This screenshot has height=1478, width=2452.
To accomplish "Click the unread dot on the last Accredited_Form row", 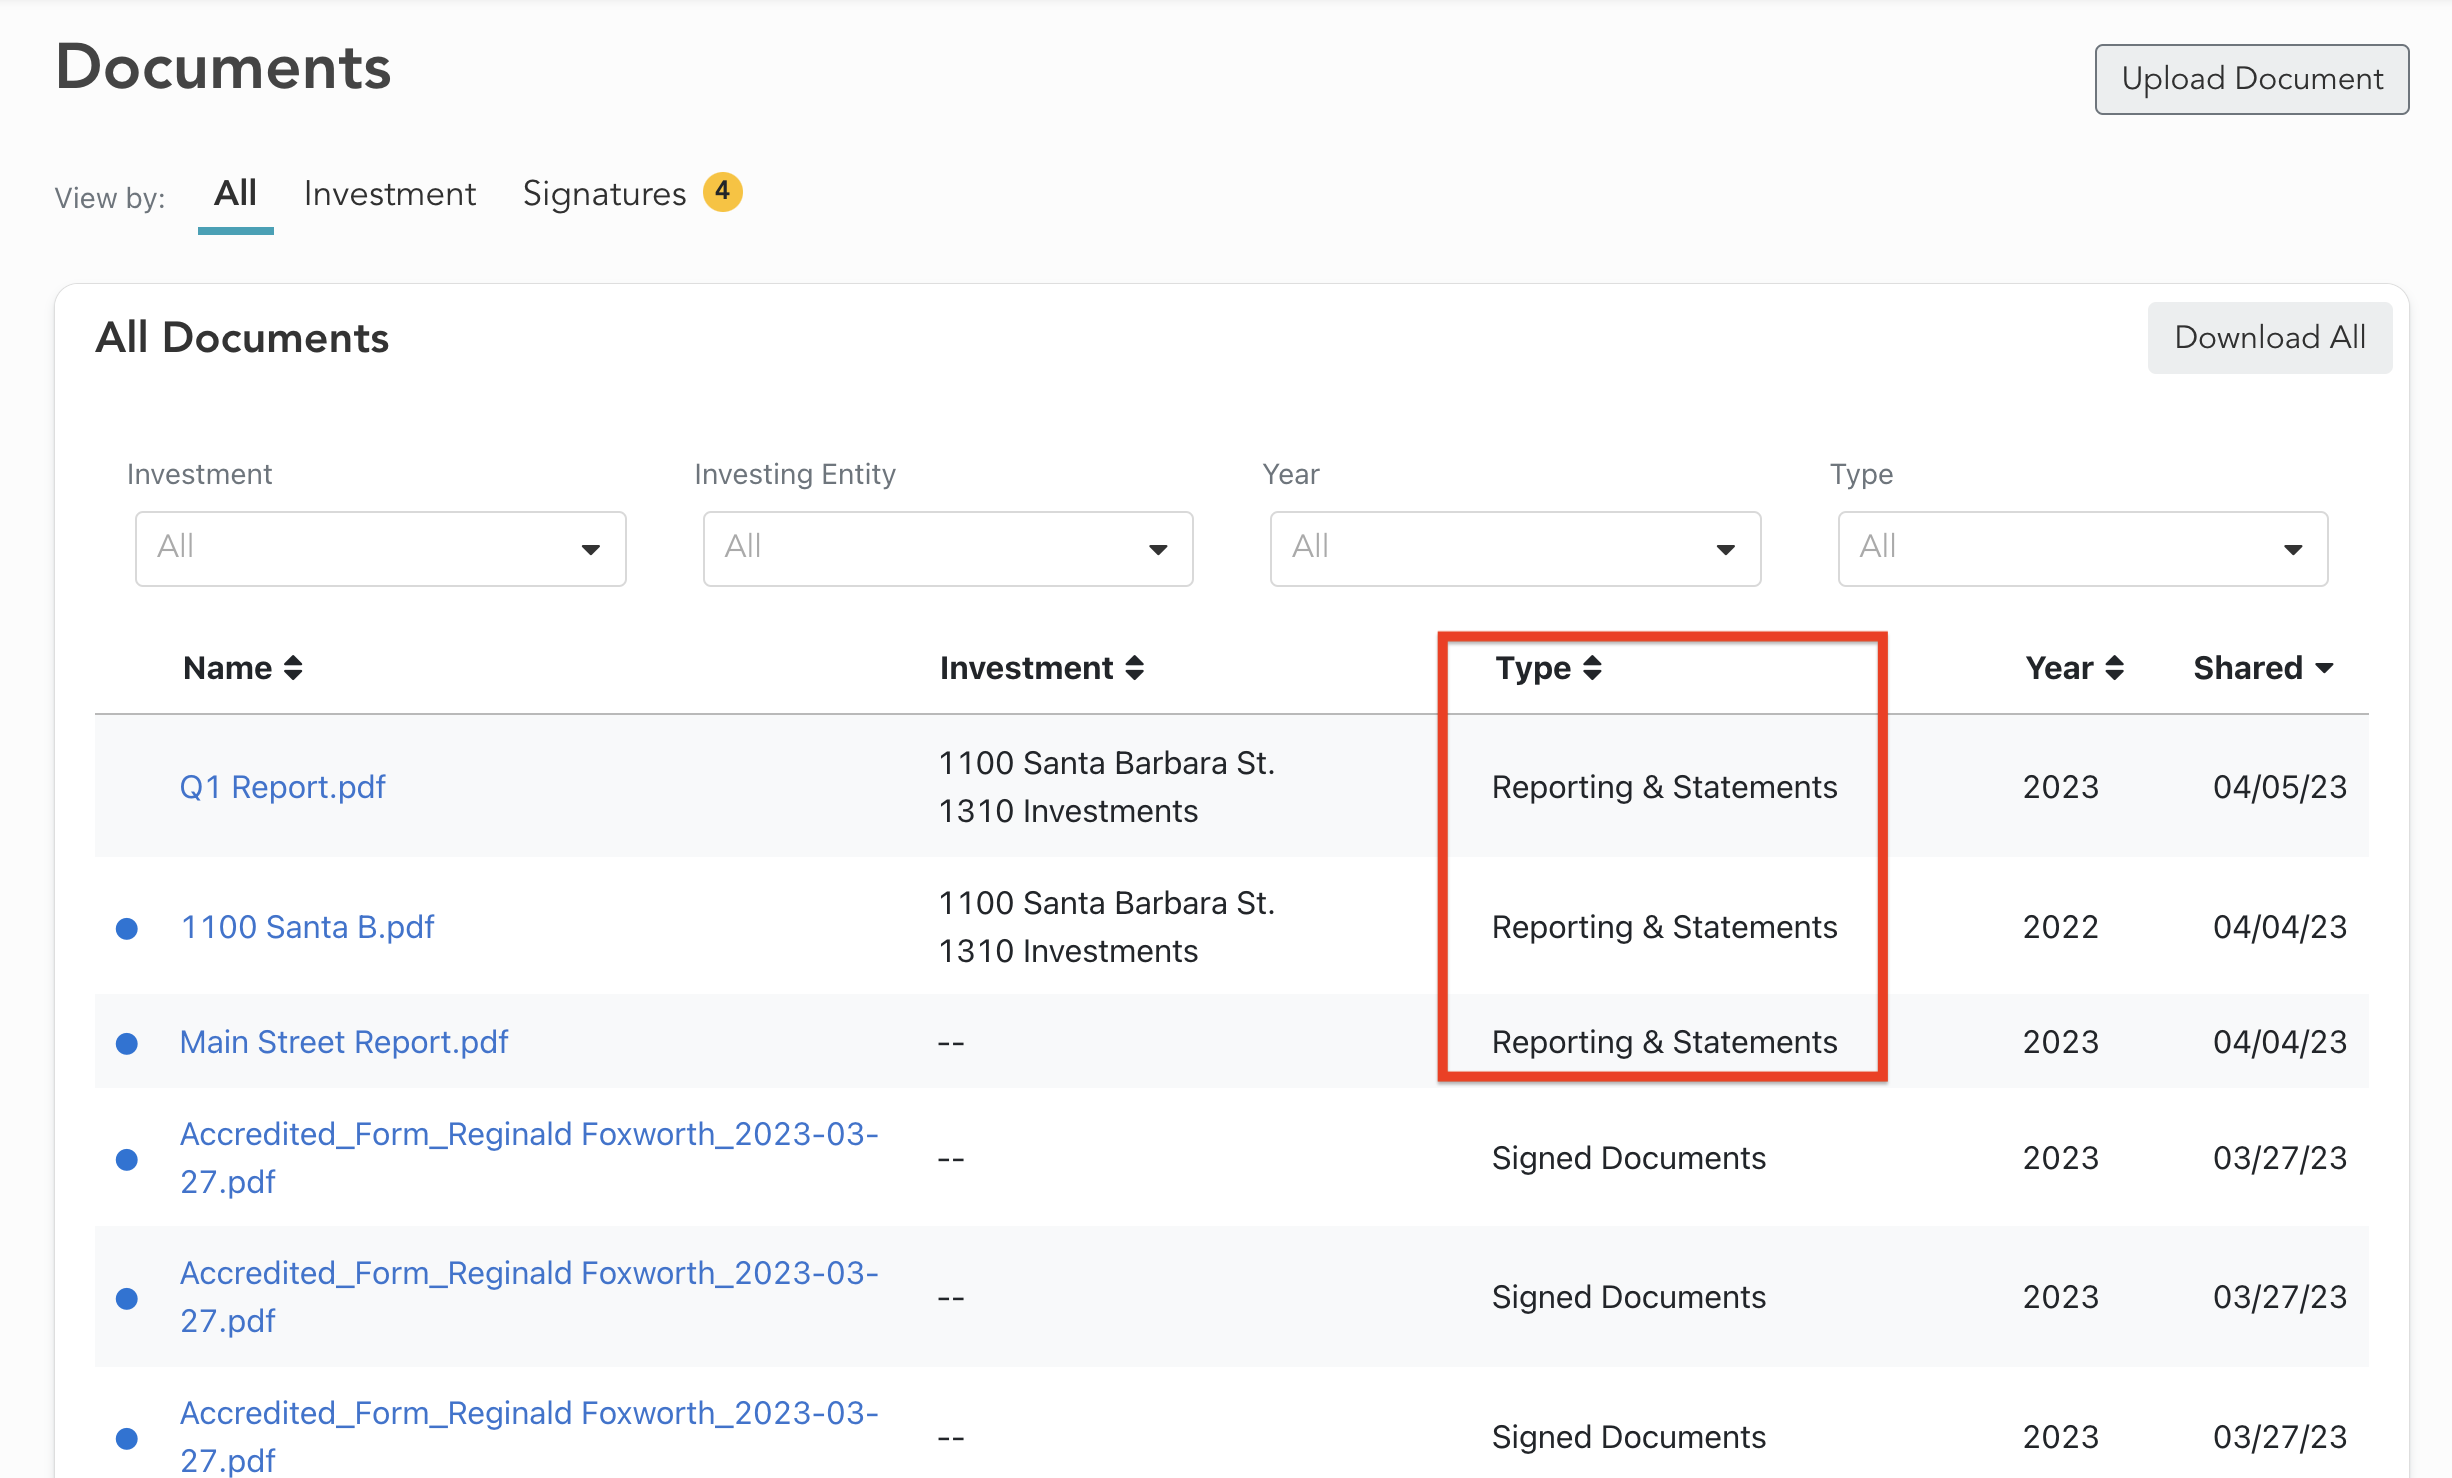I will click(x=127, y=1438).
